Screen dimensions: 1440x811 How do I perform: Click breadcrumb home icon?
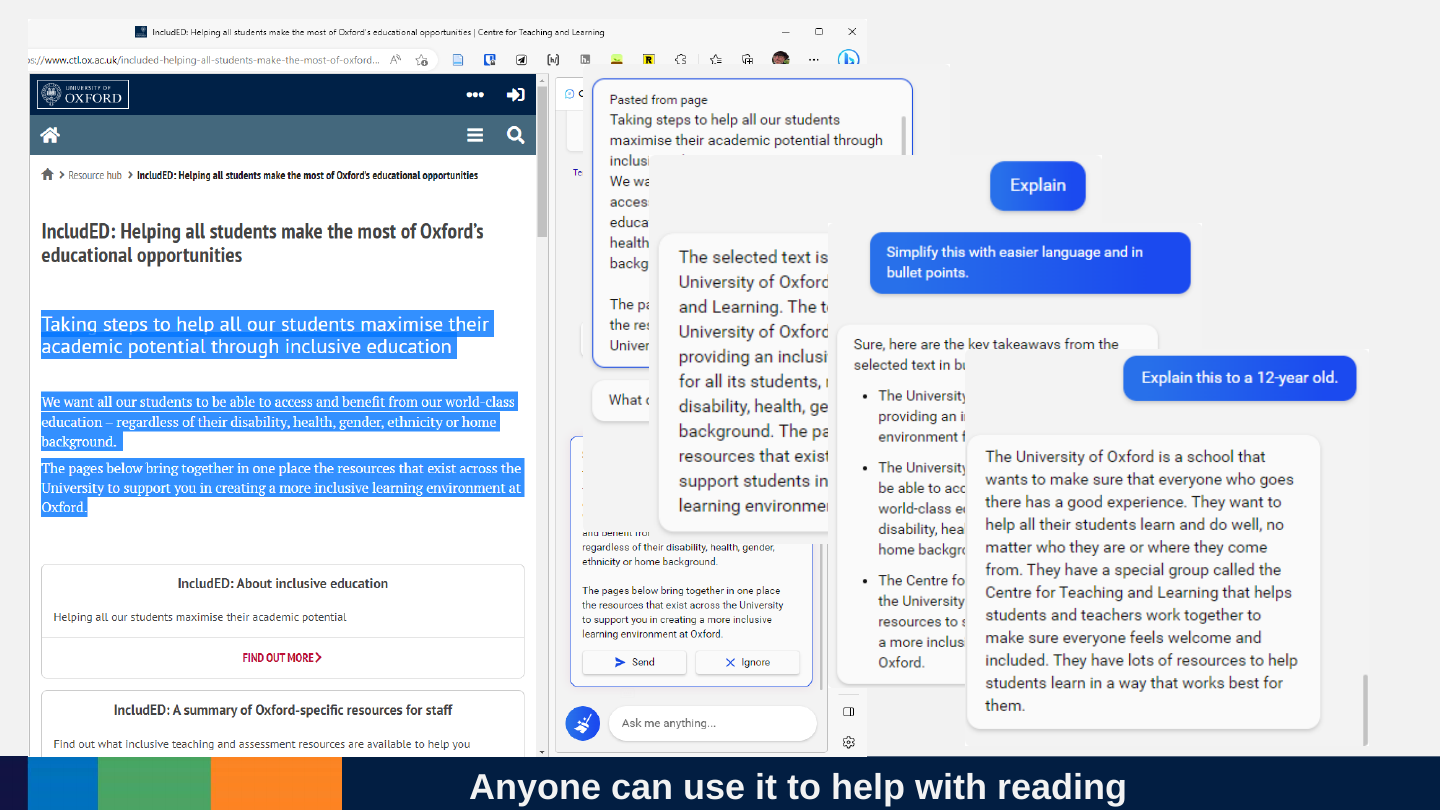(47, 175)
